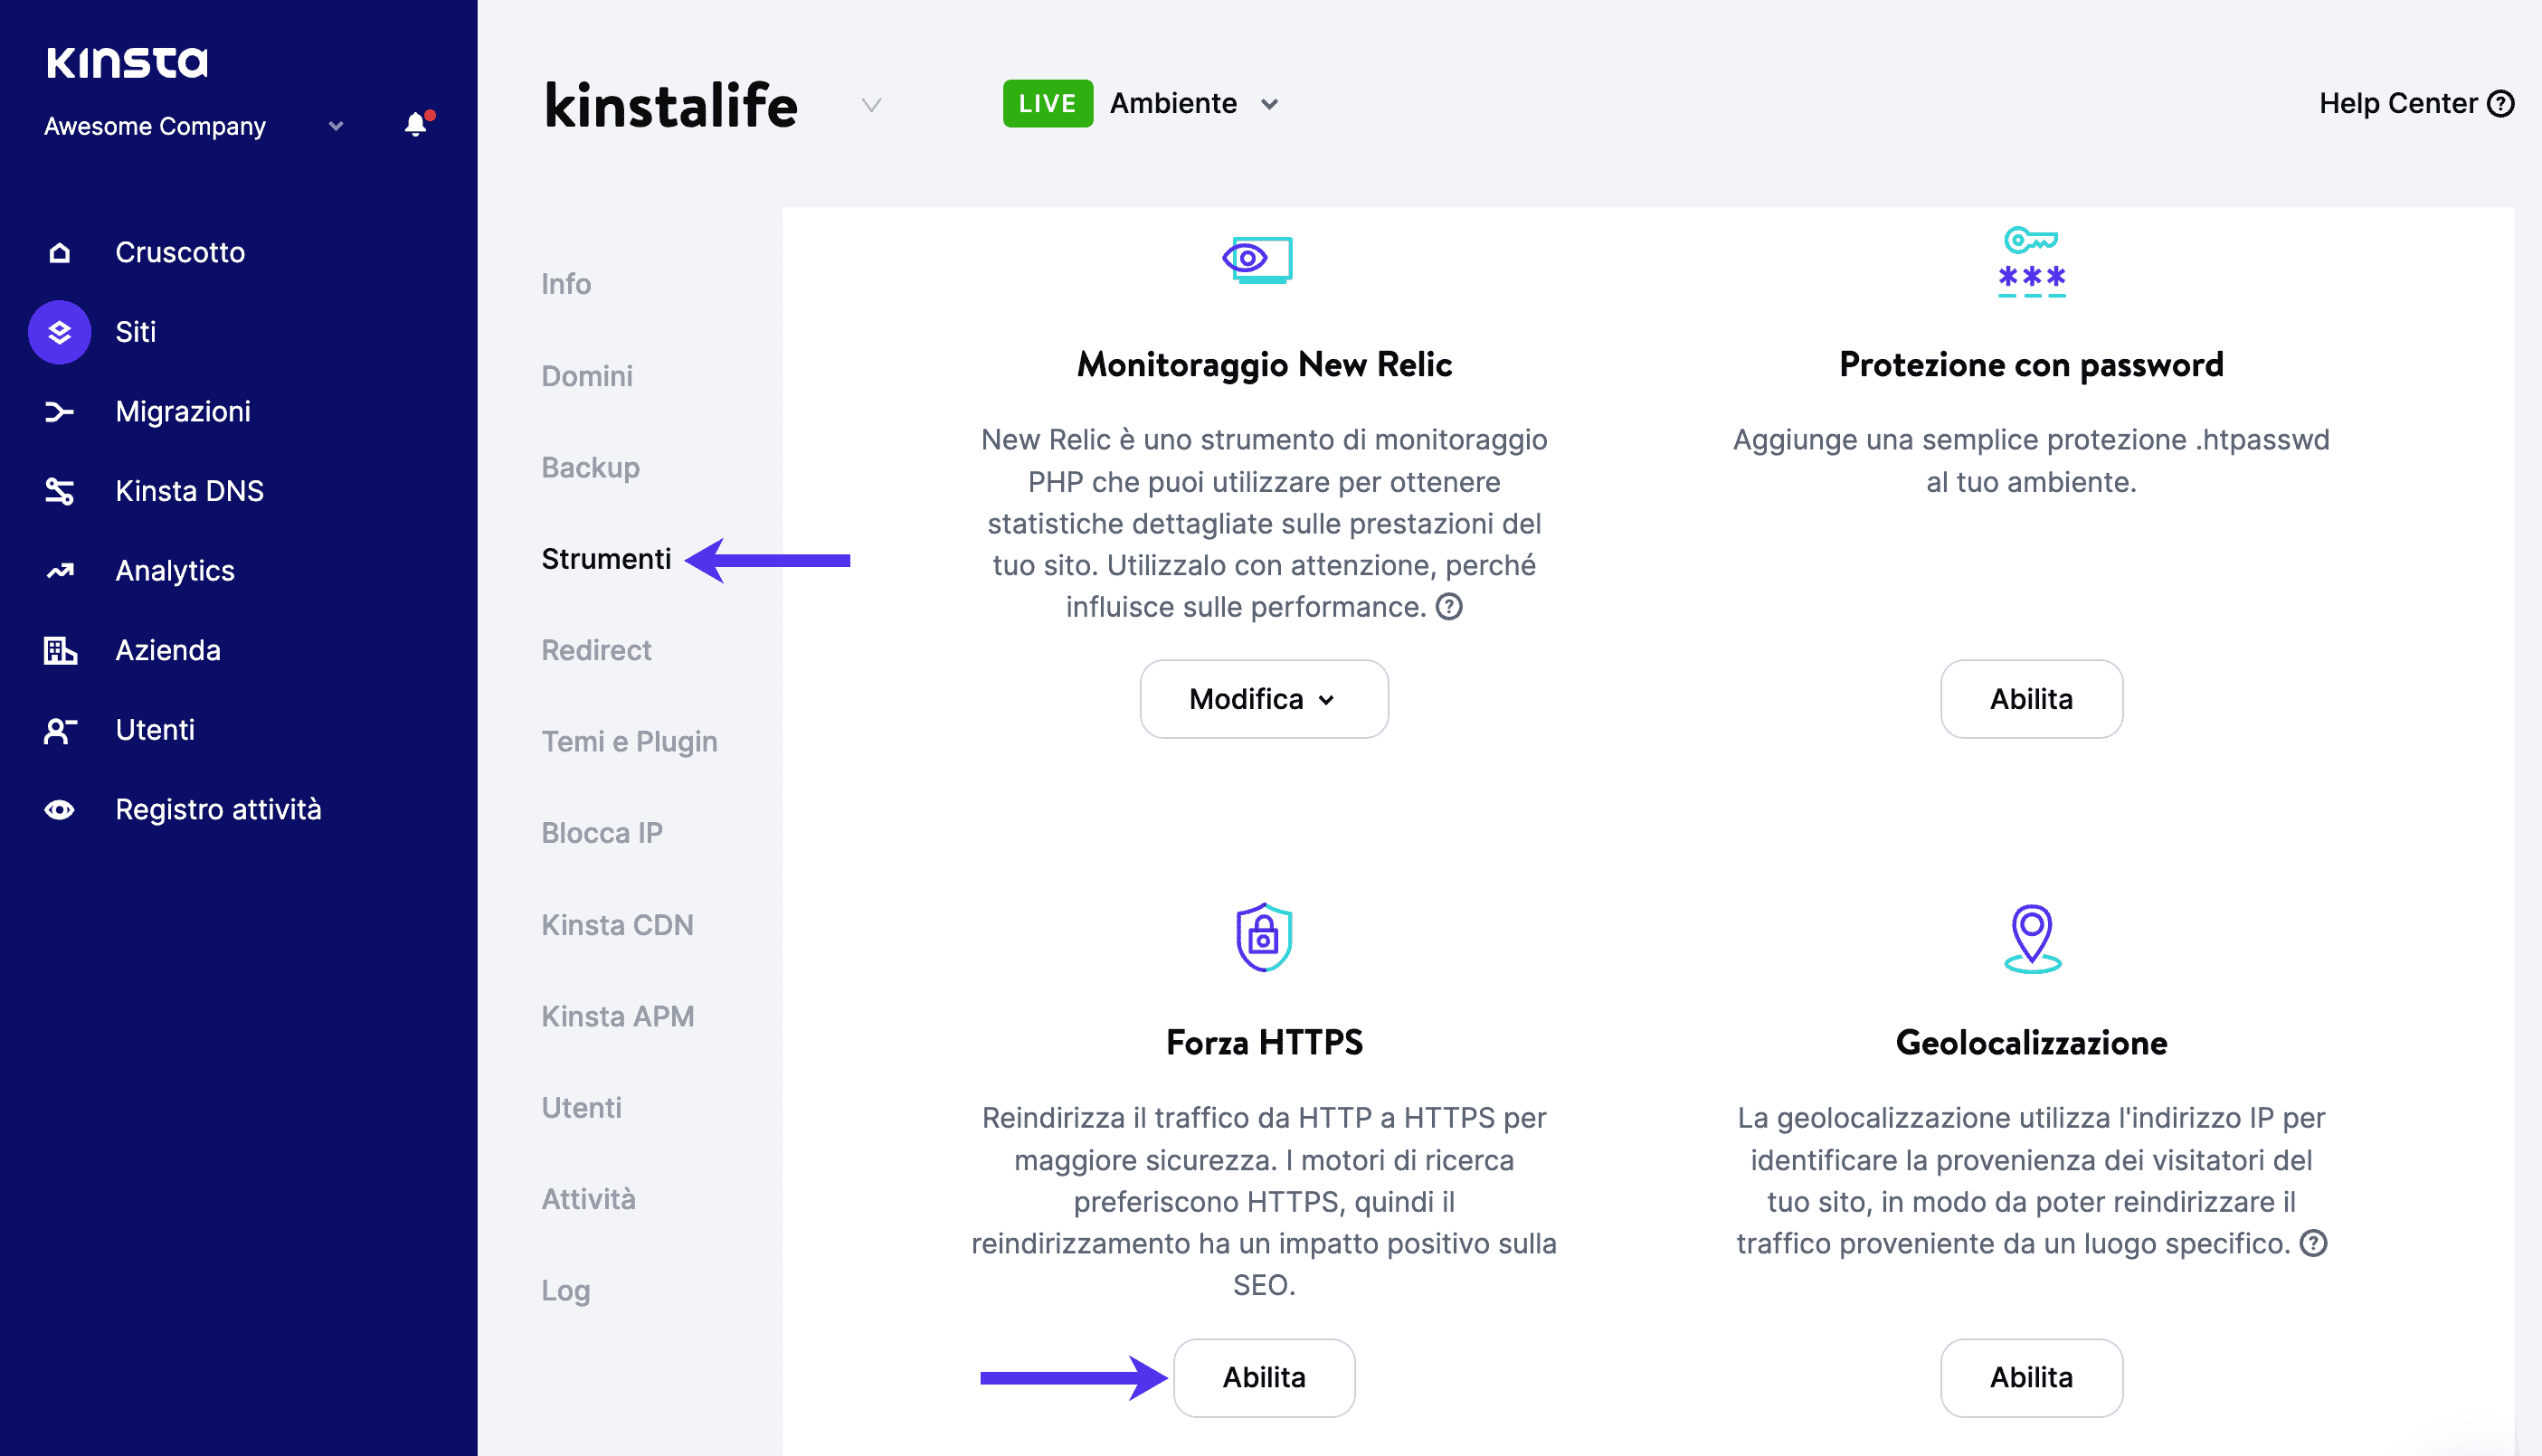
Task: Open notifications via the bell icon
Action: [x=415, y=124]
